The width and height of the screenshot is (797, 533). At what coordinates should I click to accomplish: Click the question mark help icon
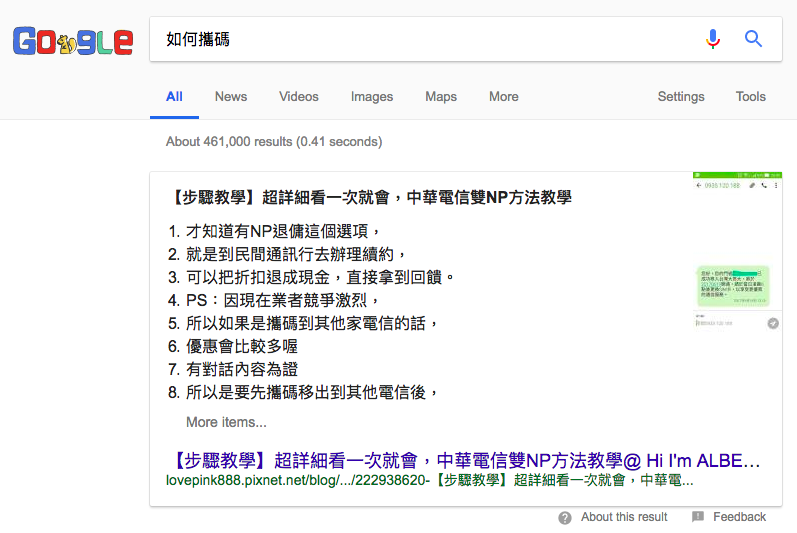[565, 517]
